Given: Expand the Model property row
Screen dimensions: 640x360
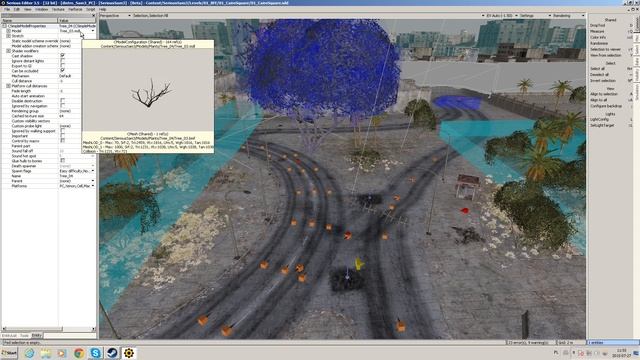Looking at the screenshot, I should pos(9,31).
